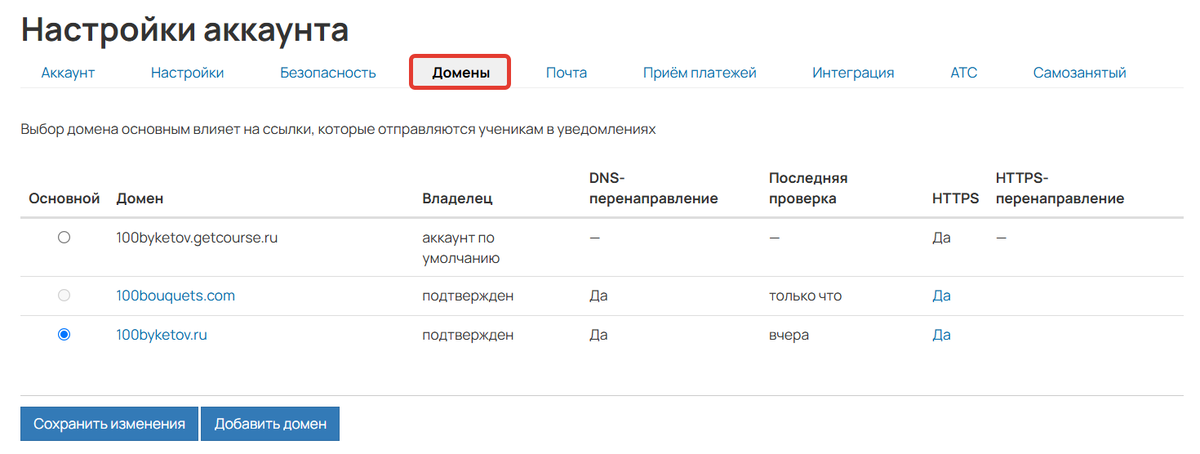Click the 100byketov.getcourse.ru domain text

click(x=196, y=238)
